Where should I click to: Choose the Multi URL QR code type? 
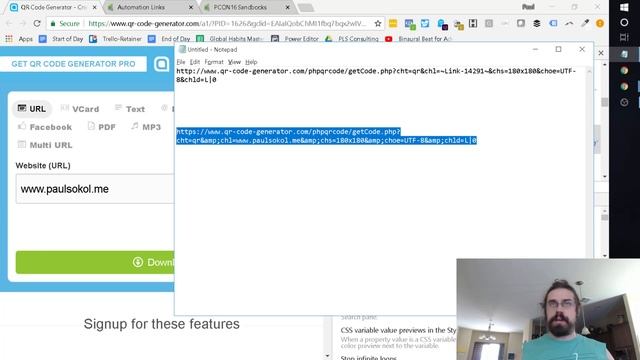point(45,145)
